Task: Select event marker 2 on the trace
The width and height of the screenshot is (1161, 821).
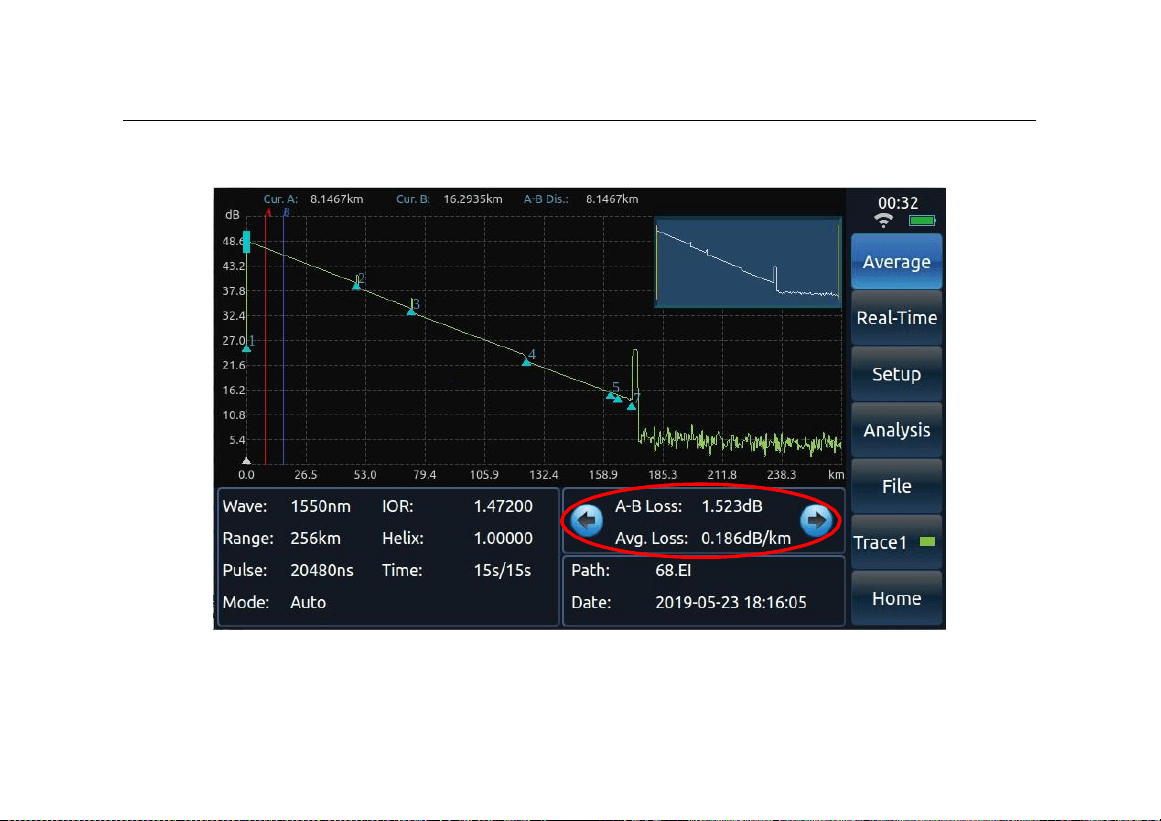Action: (356, 286)
